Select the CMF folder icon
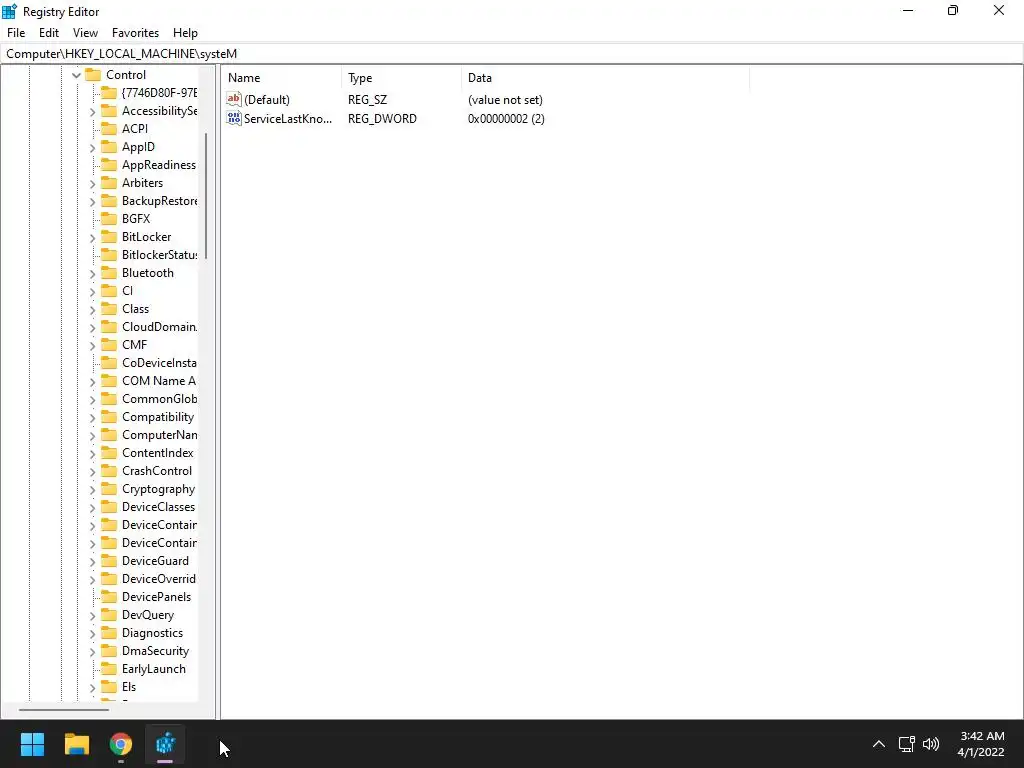1024x768 pixels. point(109,345)
